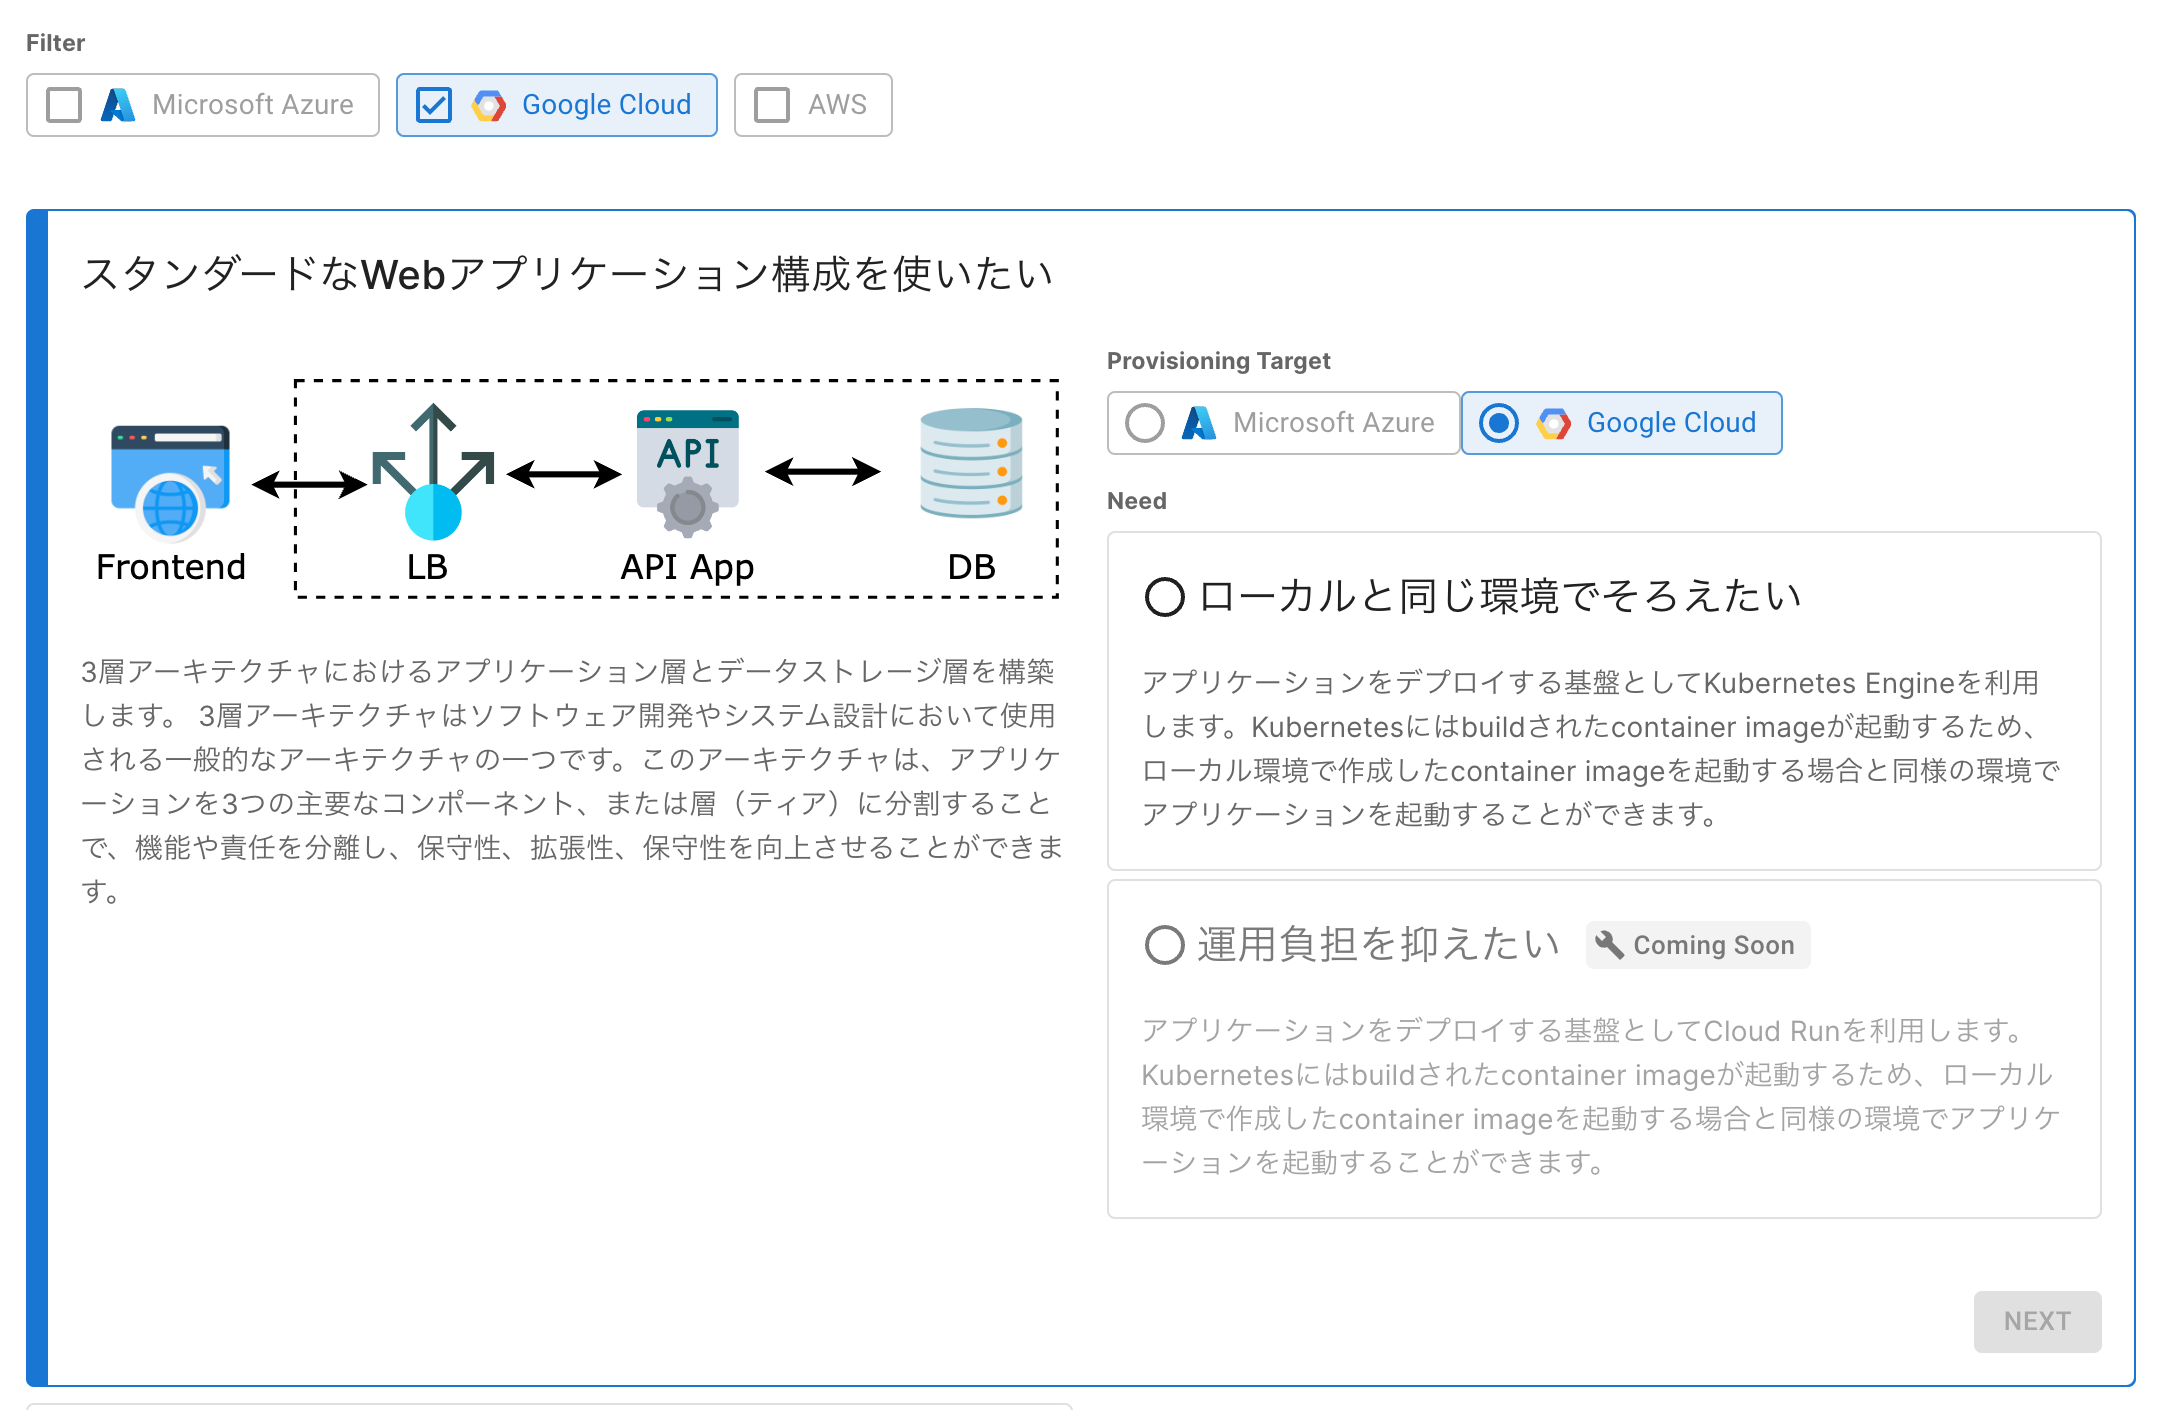Choose the 運用負担を抑えたい radio option
Image resolution: width=2160 pixels, height=1410 pixels.
pos(1165,945)
